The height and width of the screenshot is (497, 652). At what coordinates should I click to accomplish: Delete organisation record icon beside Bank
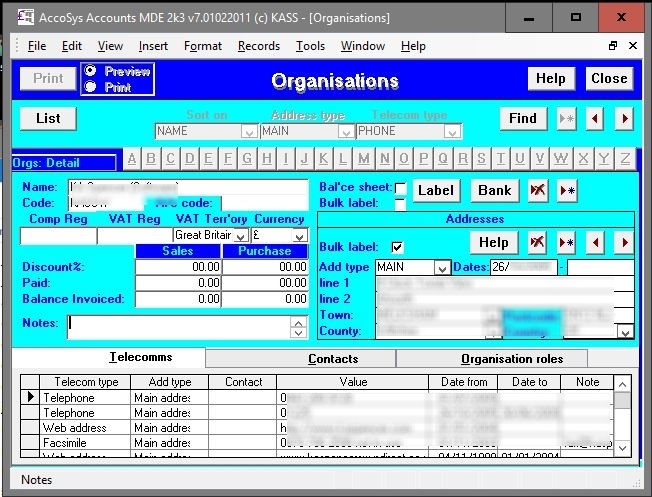(x=538, y=190)
